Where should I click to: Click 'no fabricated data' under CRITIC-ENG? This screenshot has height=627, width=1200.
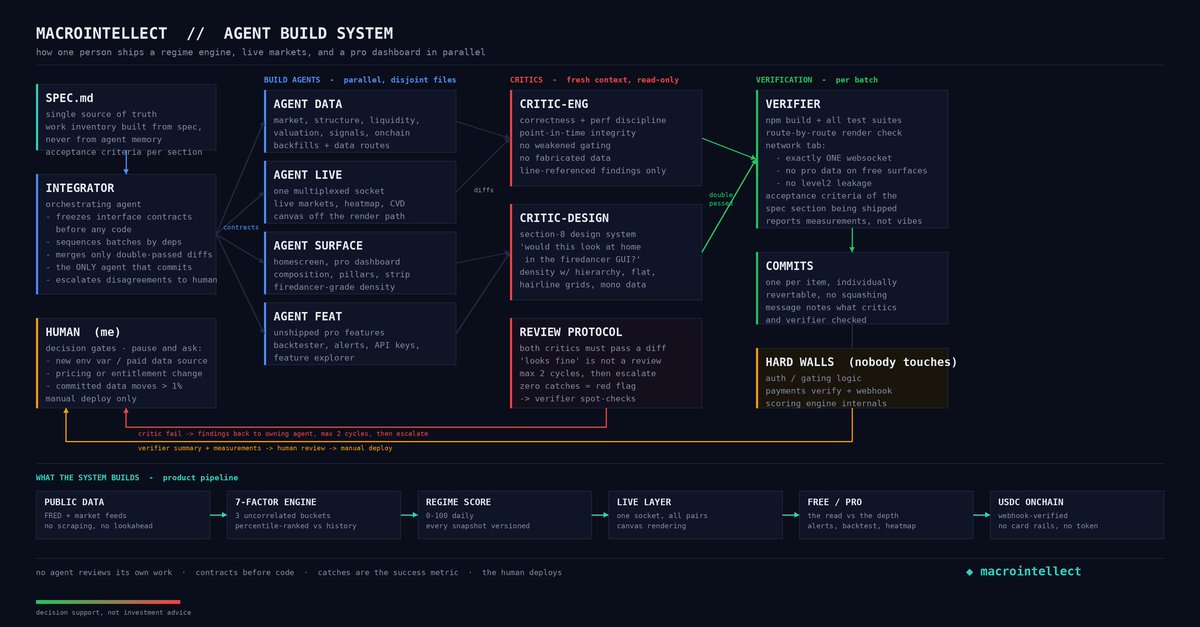click(x=566, y=158)
